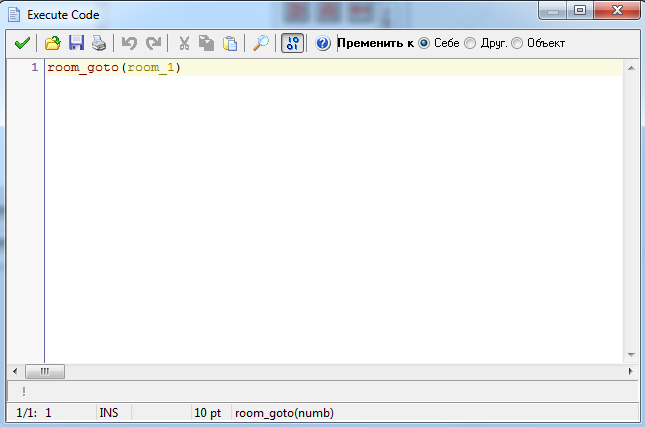Maximize the Execute Code window
Image resolution: width=645 pixels, height=427 pixels.
tap(580, 10)
